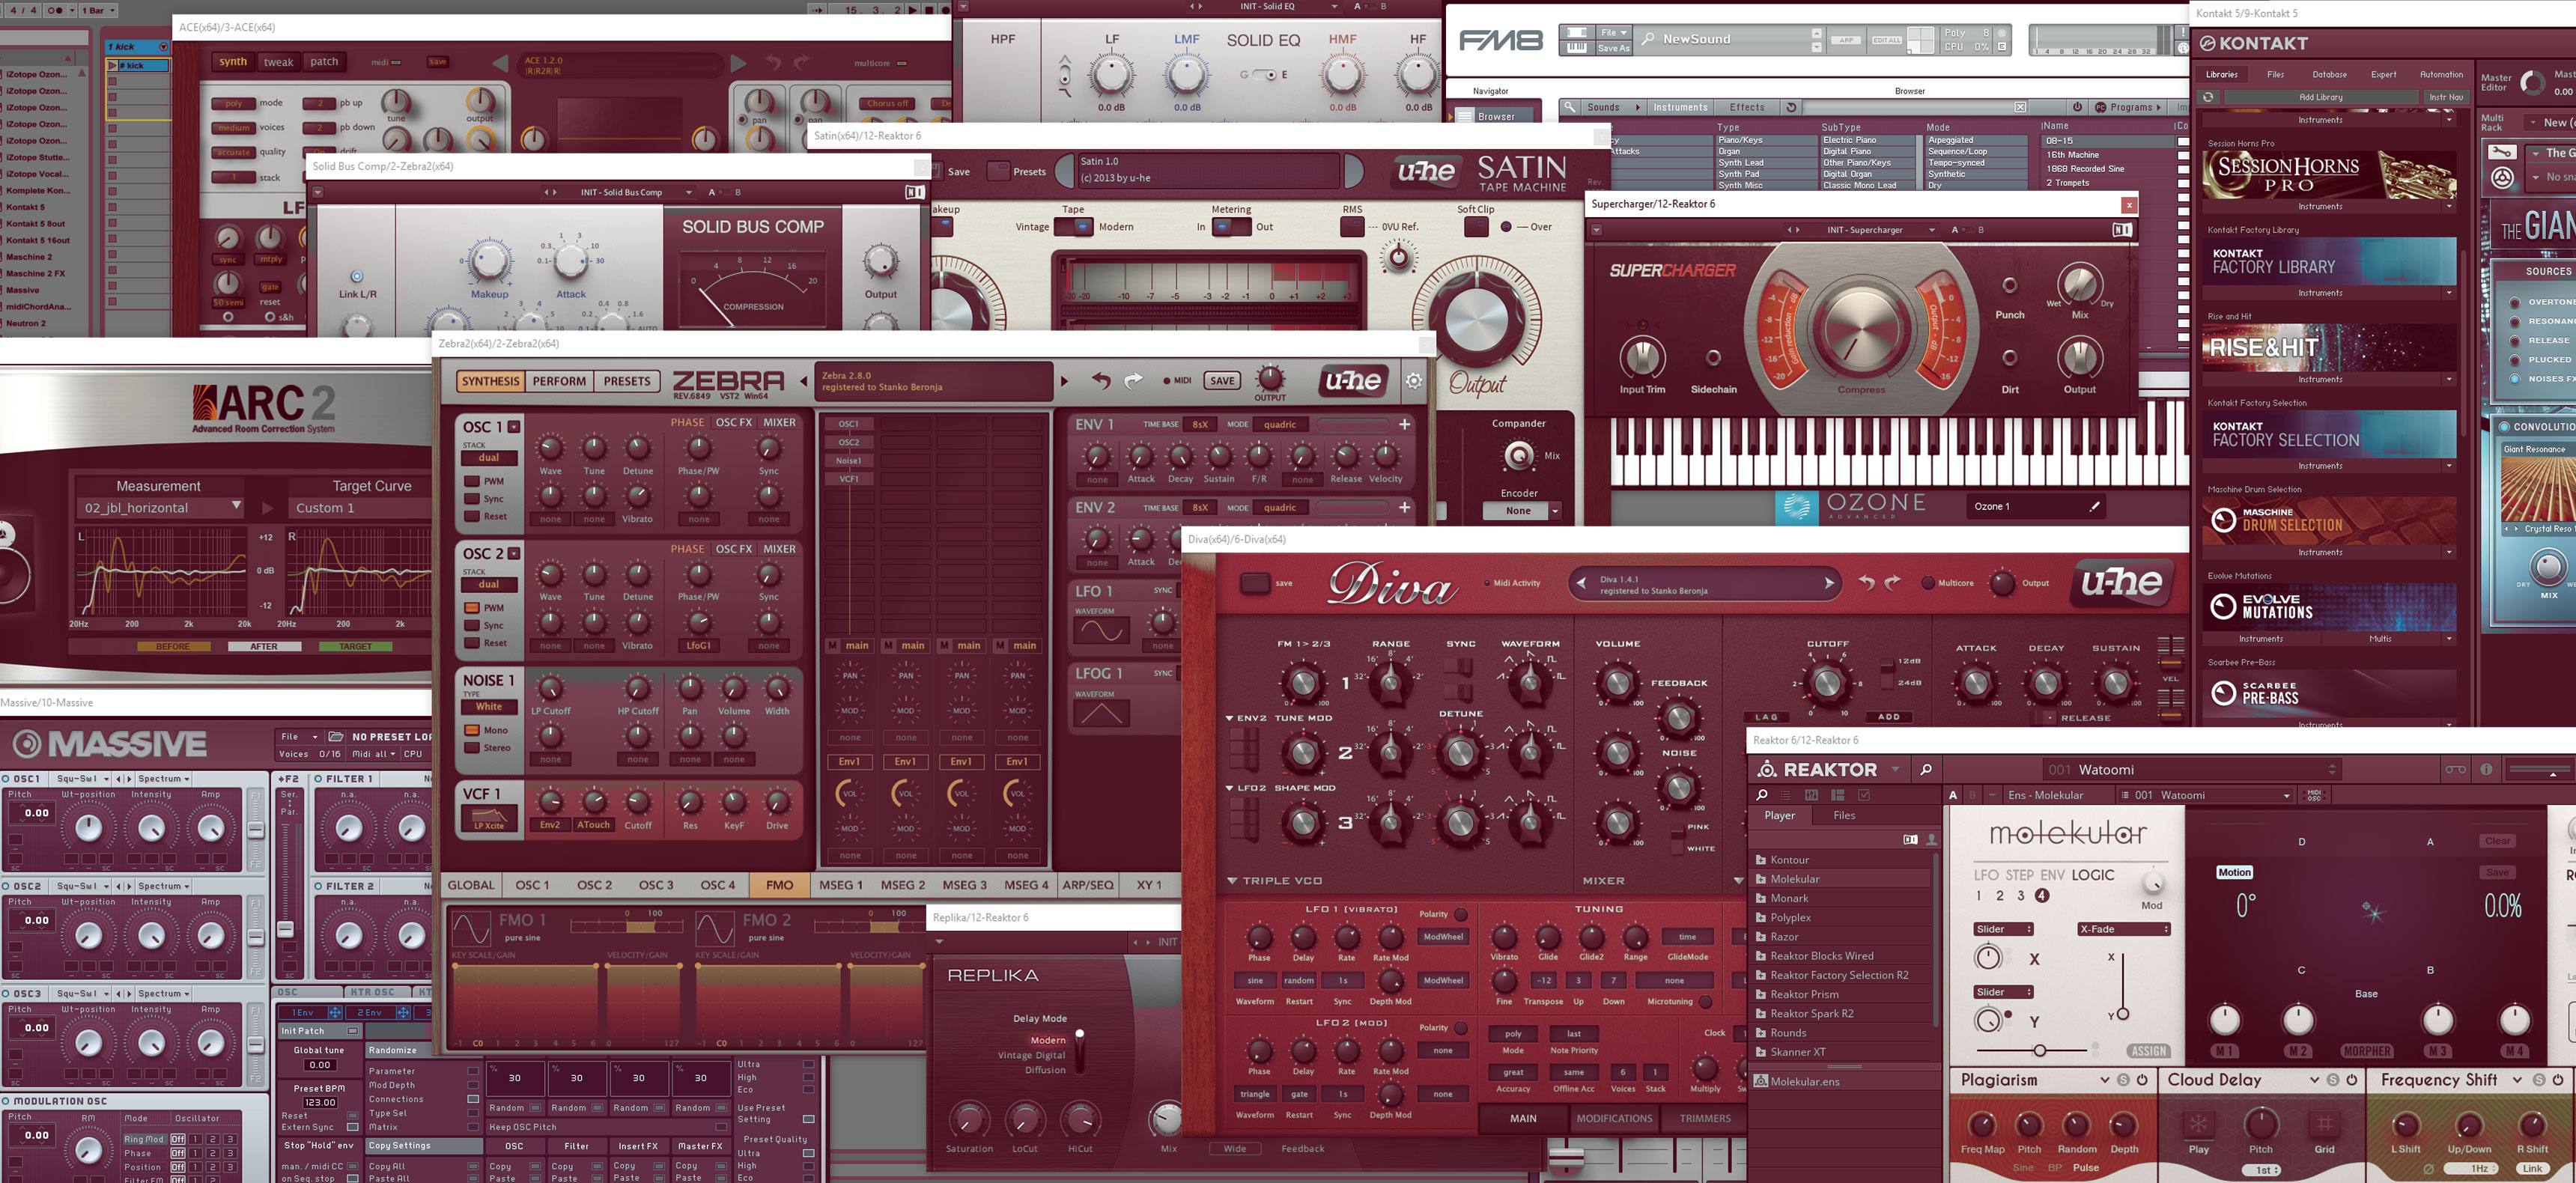The height and width of the screenshot is (1183, 2576).
Task: Toggle PWM checkbox in Zebra OSC 2
Action: pyautogui.click(x=472, y=608)
